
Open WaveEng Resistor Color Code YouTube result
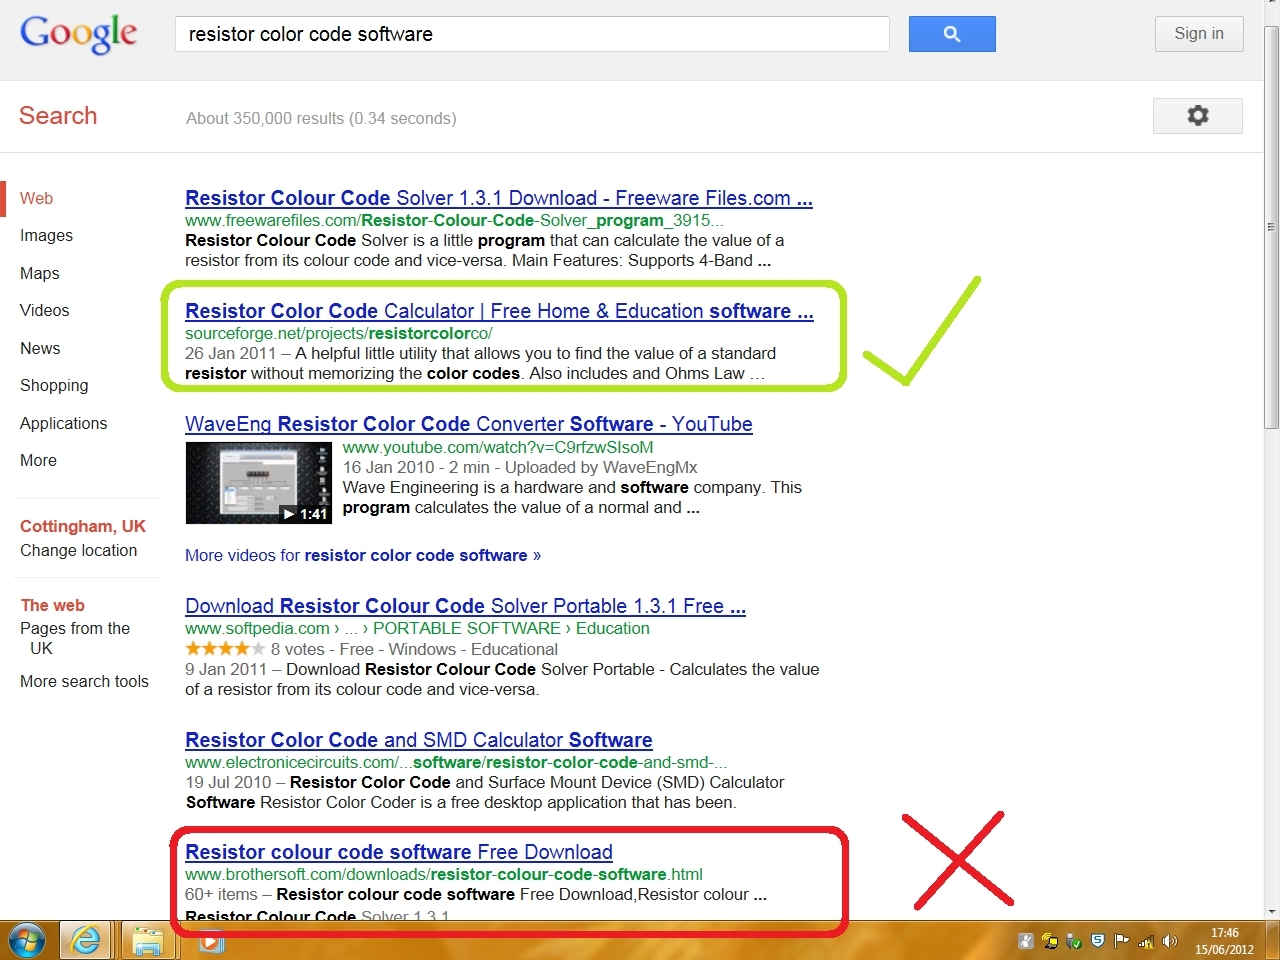pyautogui.click(x=469, y=424)
